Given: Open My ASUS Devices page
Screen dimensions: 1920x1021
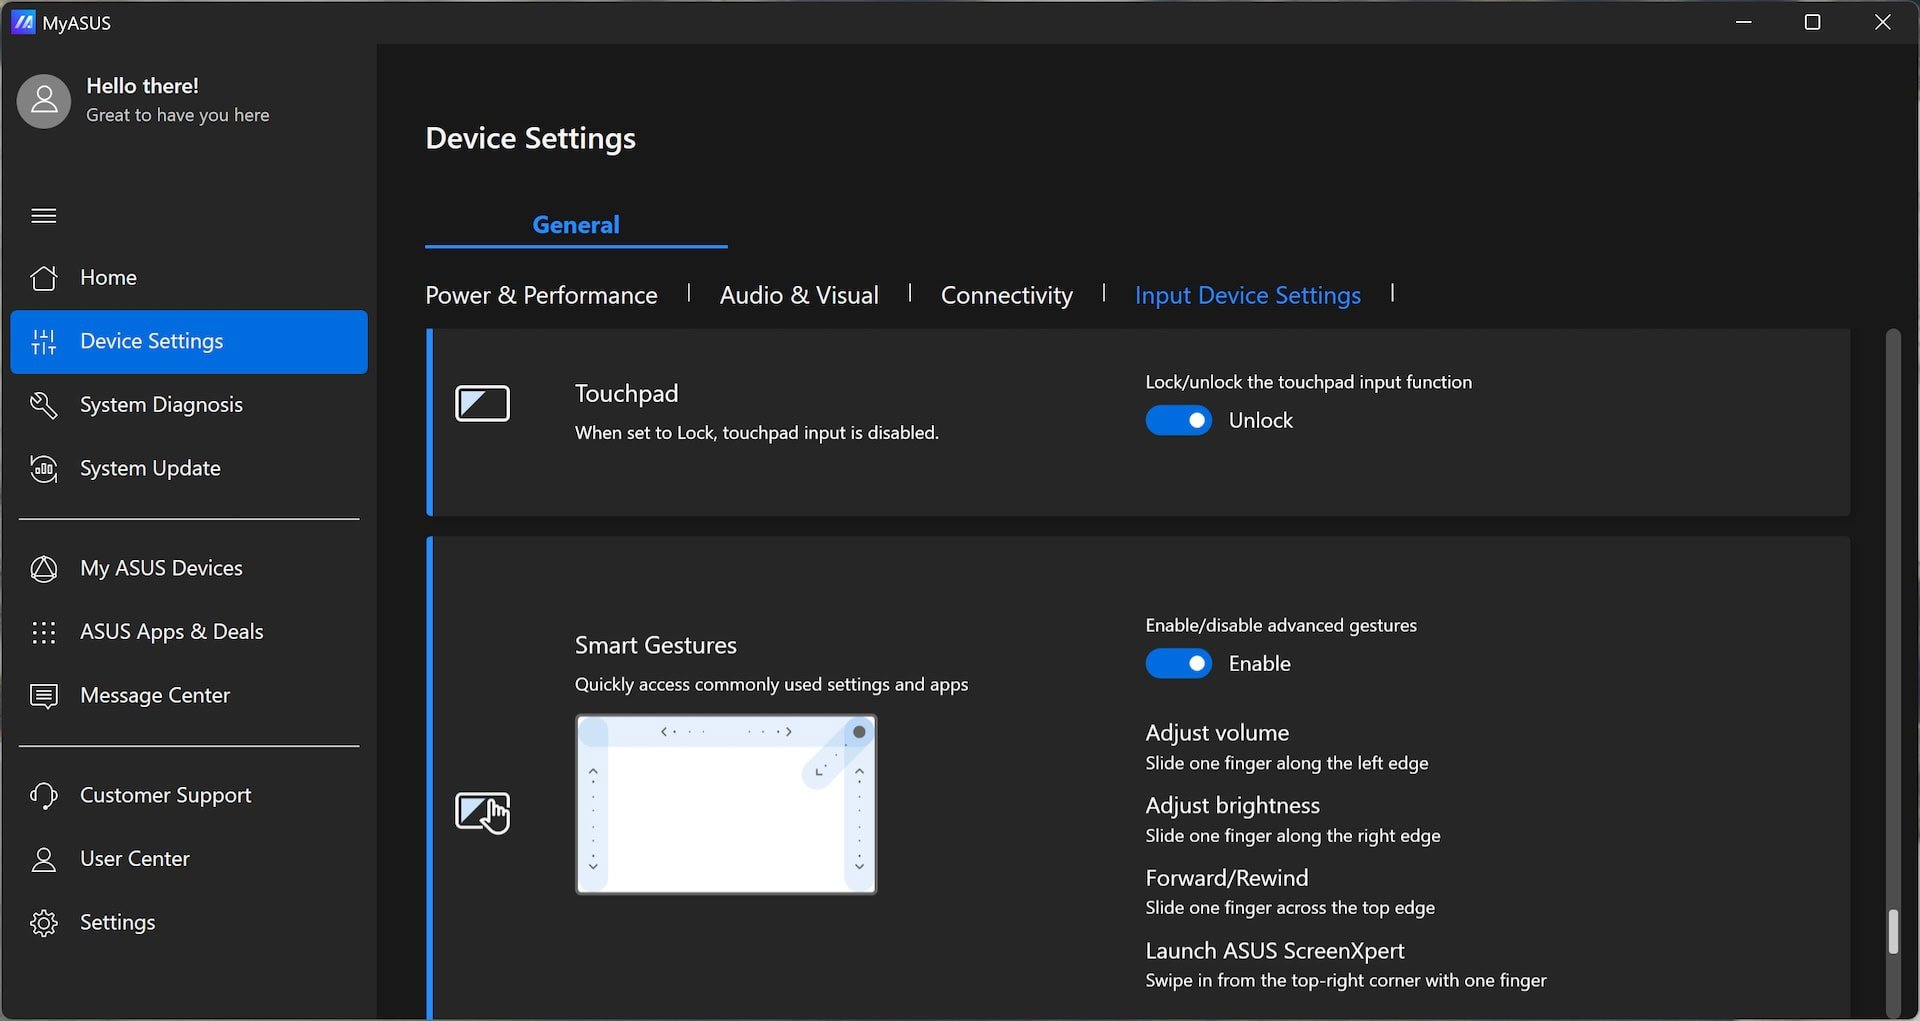Looking at the screenshot, I should (x=189, y=568).
